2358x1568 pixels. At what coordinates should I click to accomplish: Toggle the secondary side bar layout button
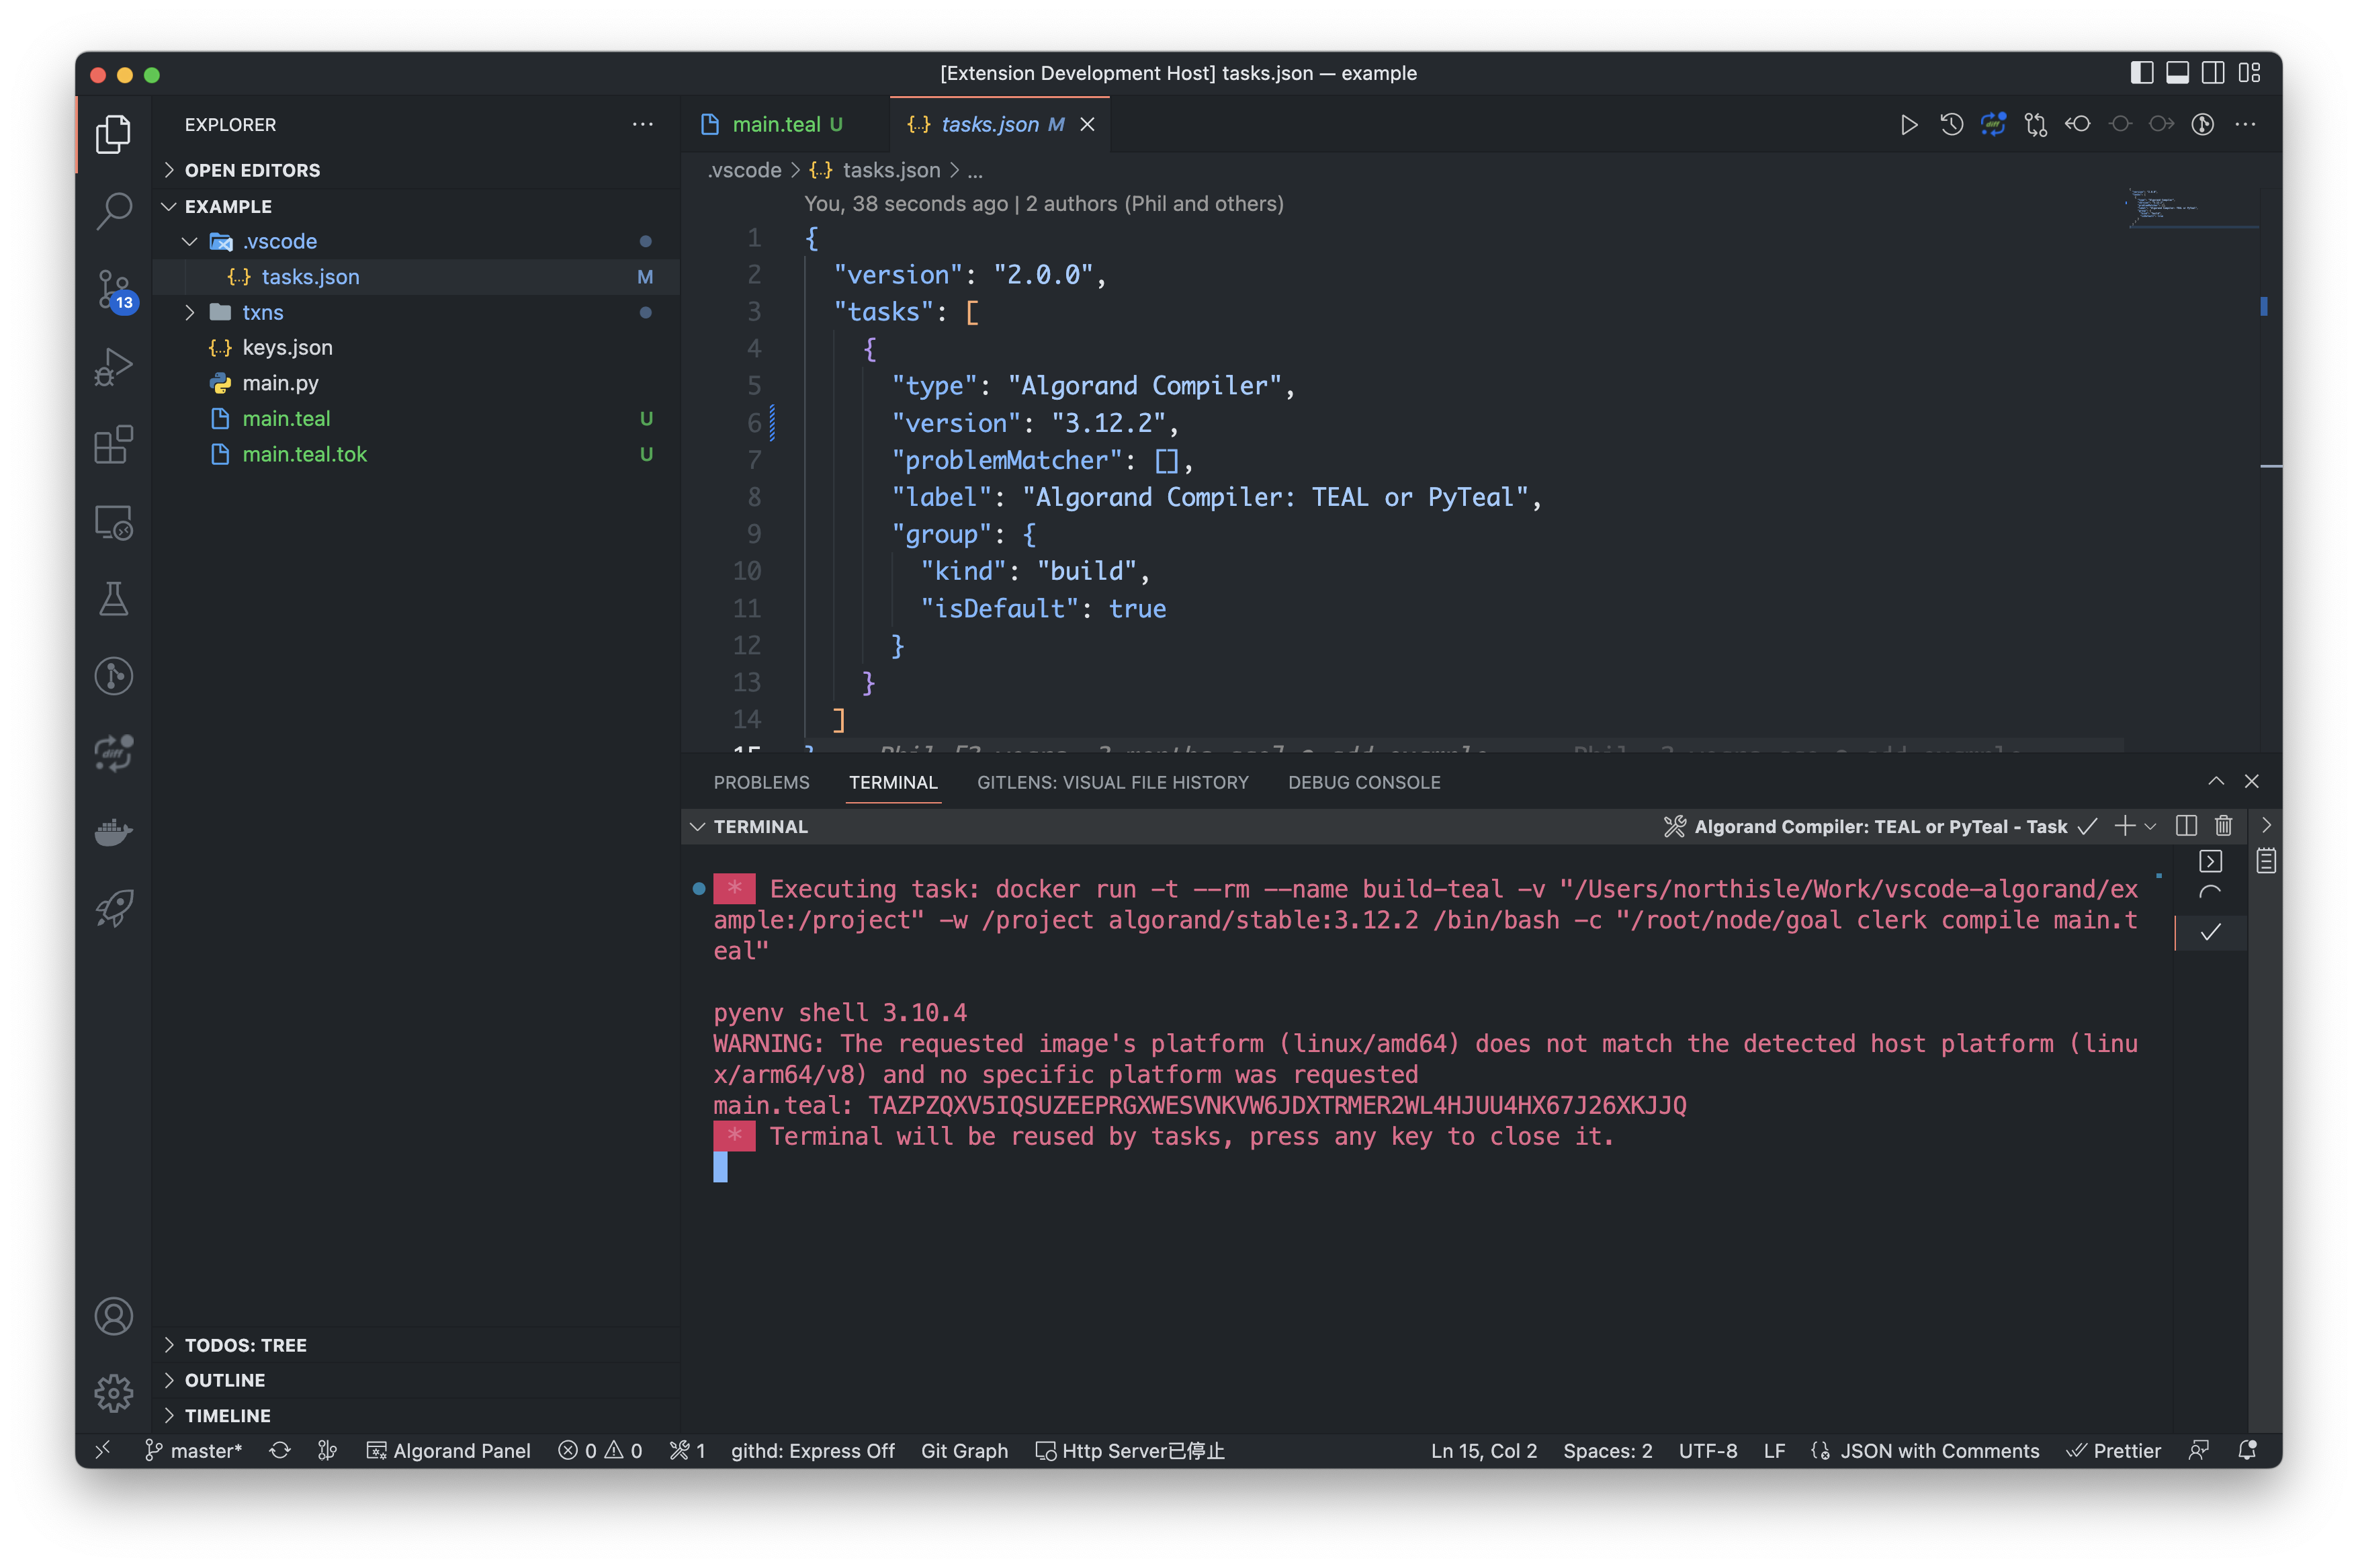click(x=2213, y=73)
